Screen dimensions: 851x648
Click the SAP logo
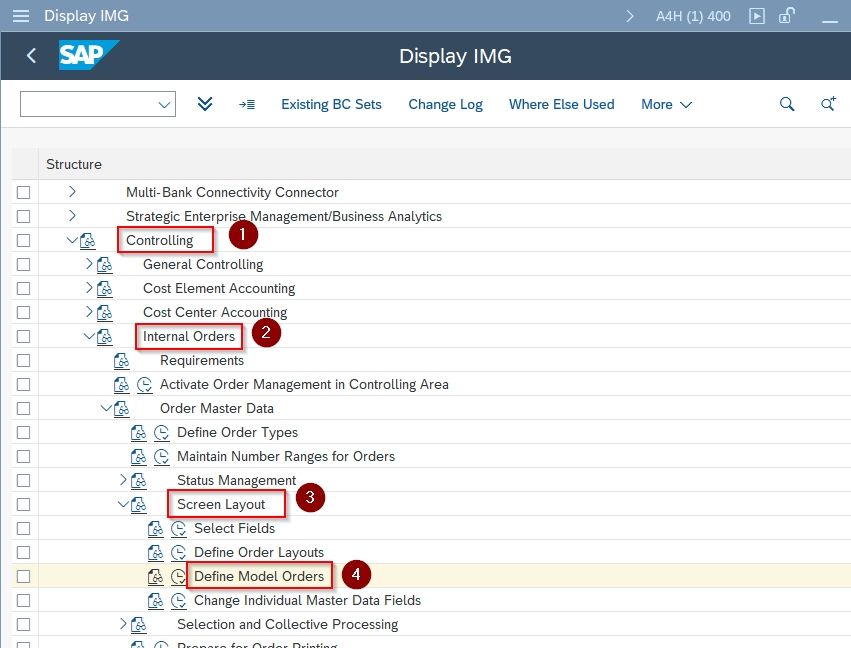88,55
